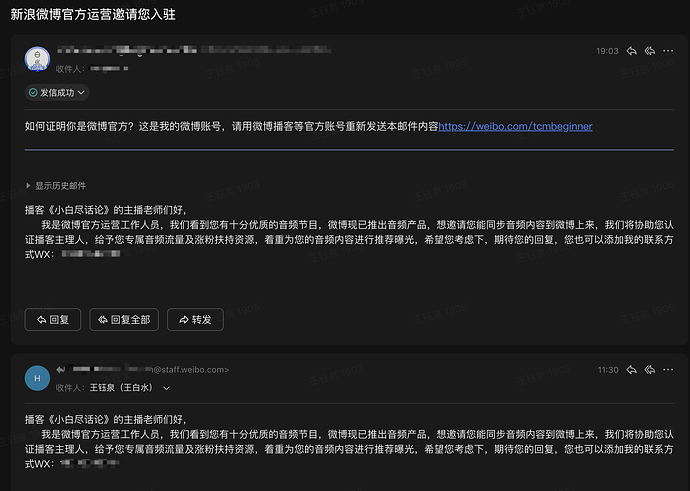Click the blue H avatar of the 11:30 email
This screenshot has width=690, height=491.
(37, 378)
